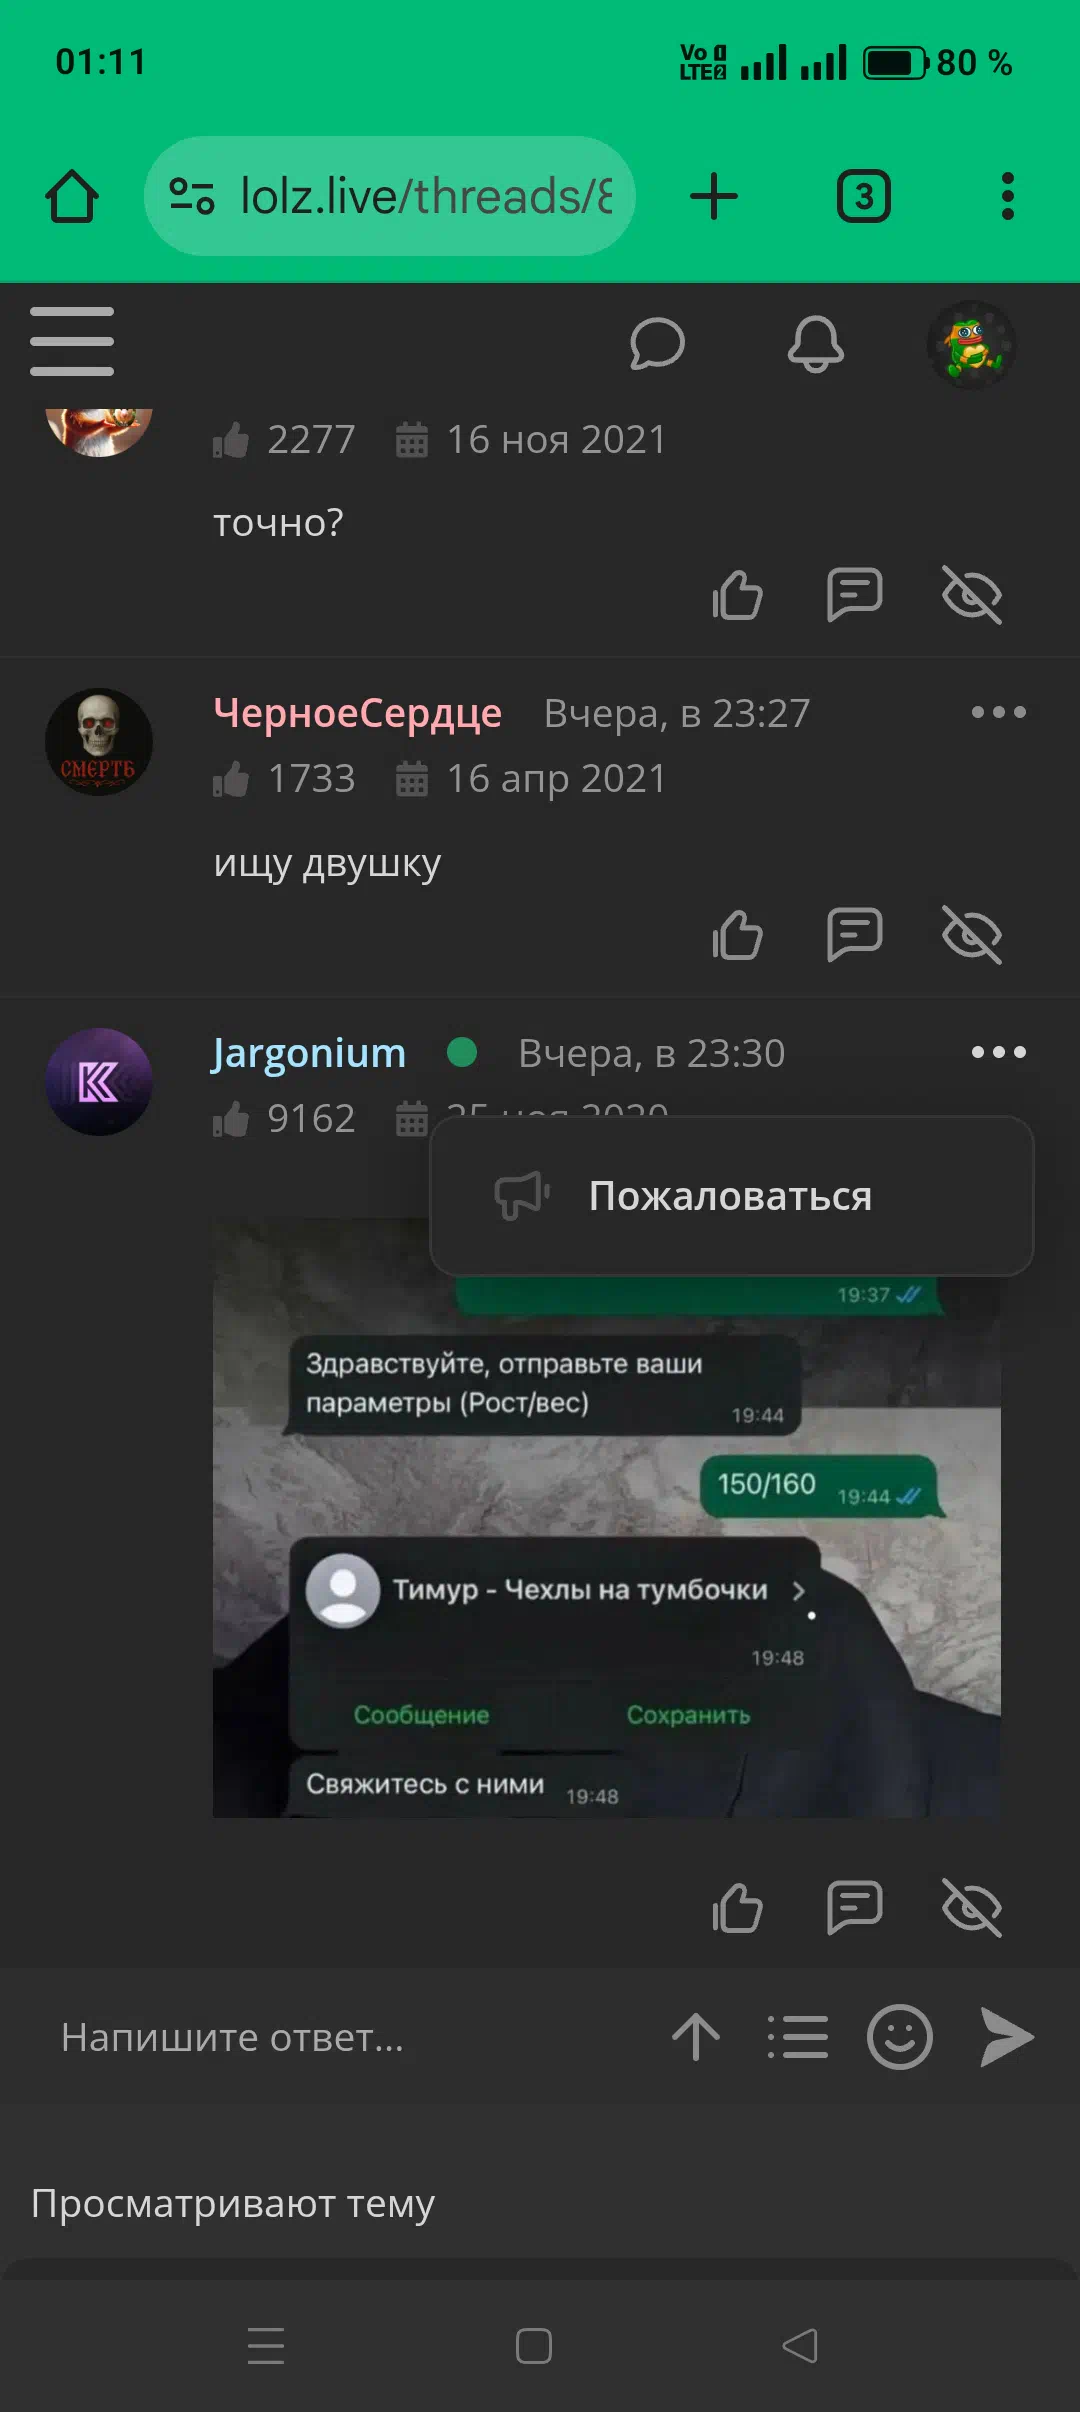Hide ЧерноеСердце's post with crossed eye
Image resolution: width=1080 pixels, height=2412 pixels.
(x=972, y=936)
